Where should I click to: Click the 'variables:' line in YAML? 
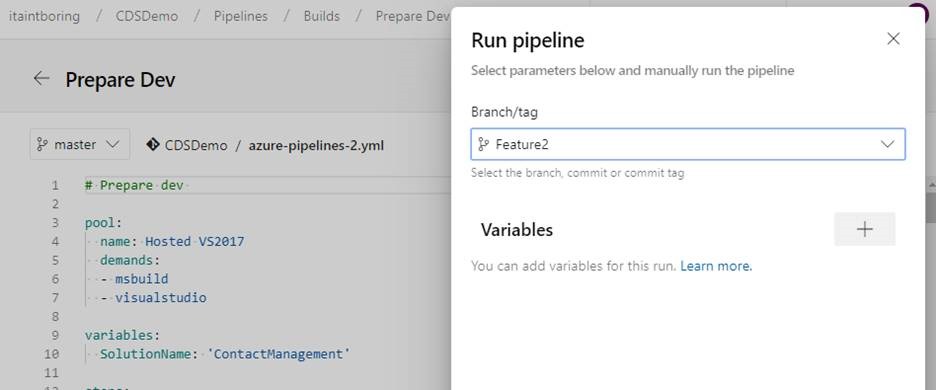(x=122, y=335)
